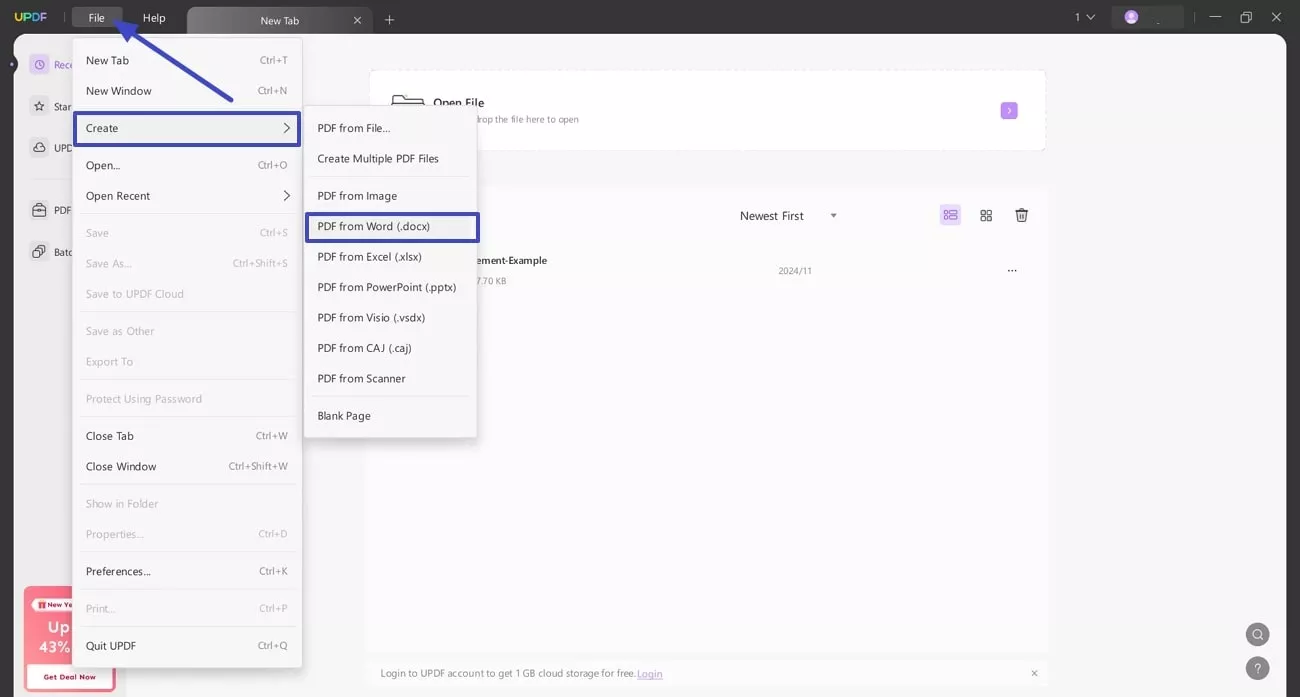Click the Login link
1300x697 pixels.
(649, 674)
